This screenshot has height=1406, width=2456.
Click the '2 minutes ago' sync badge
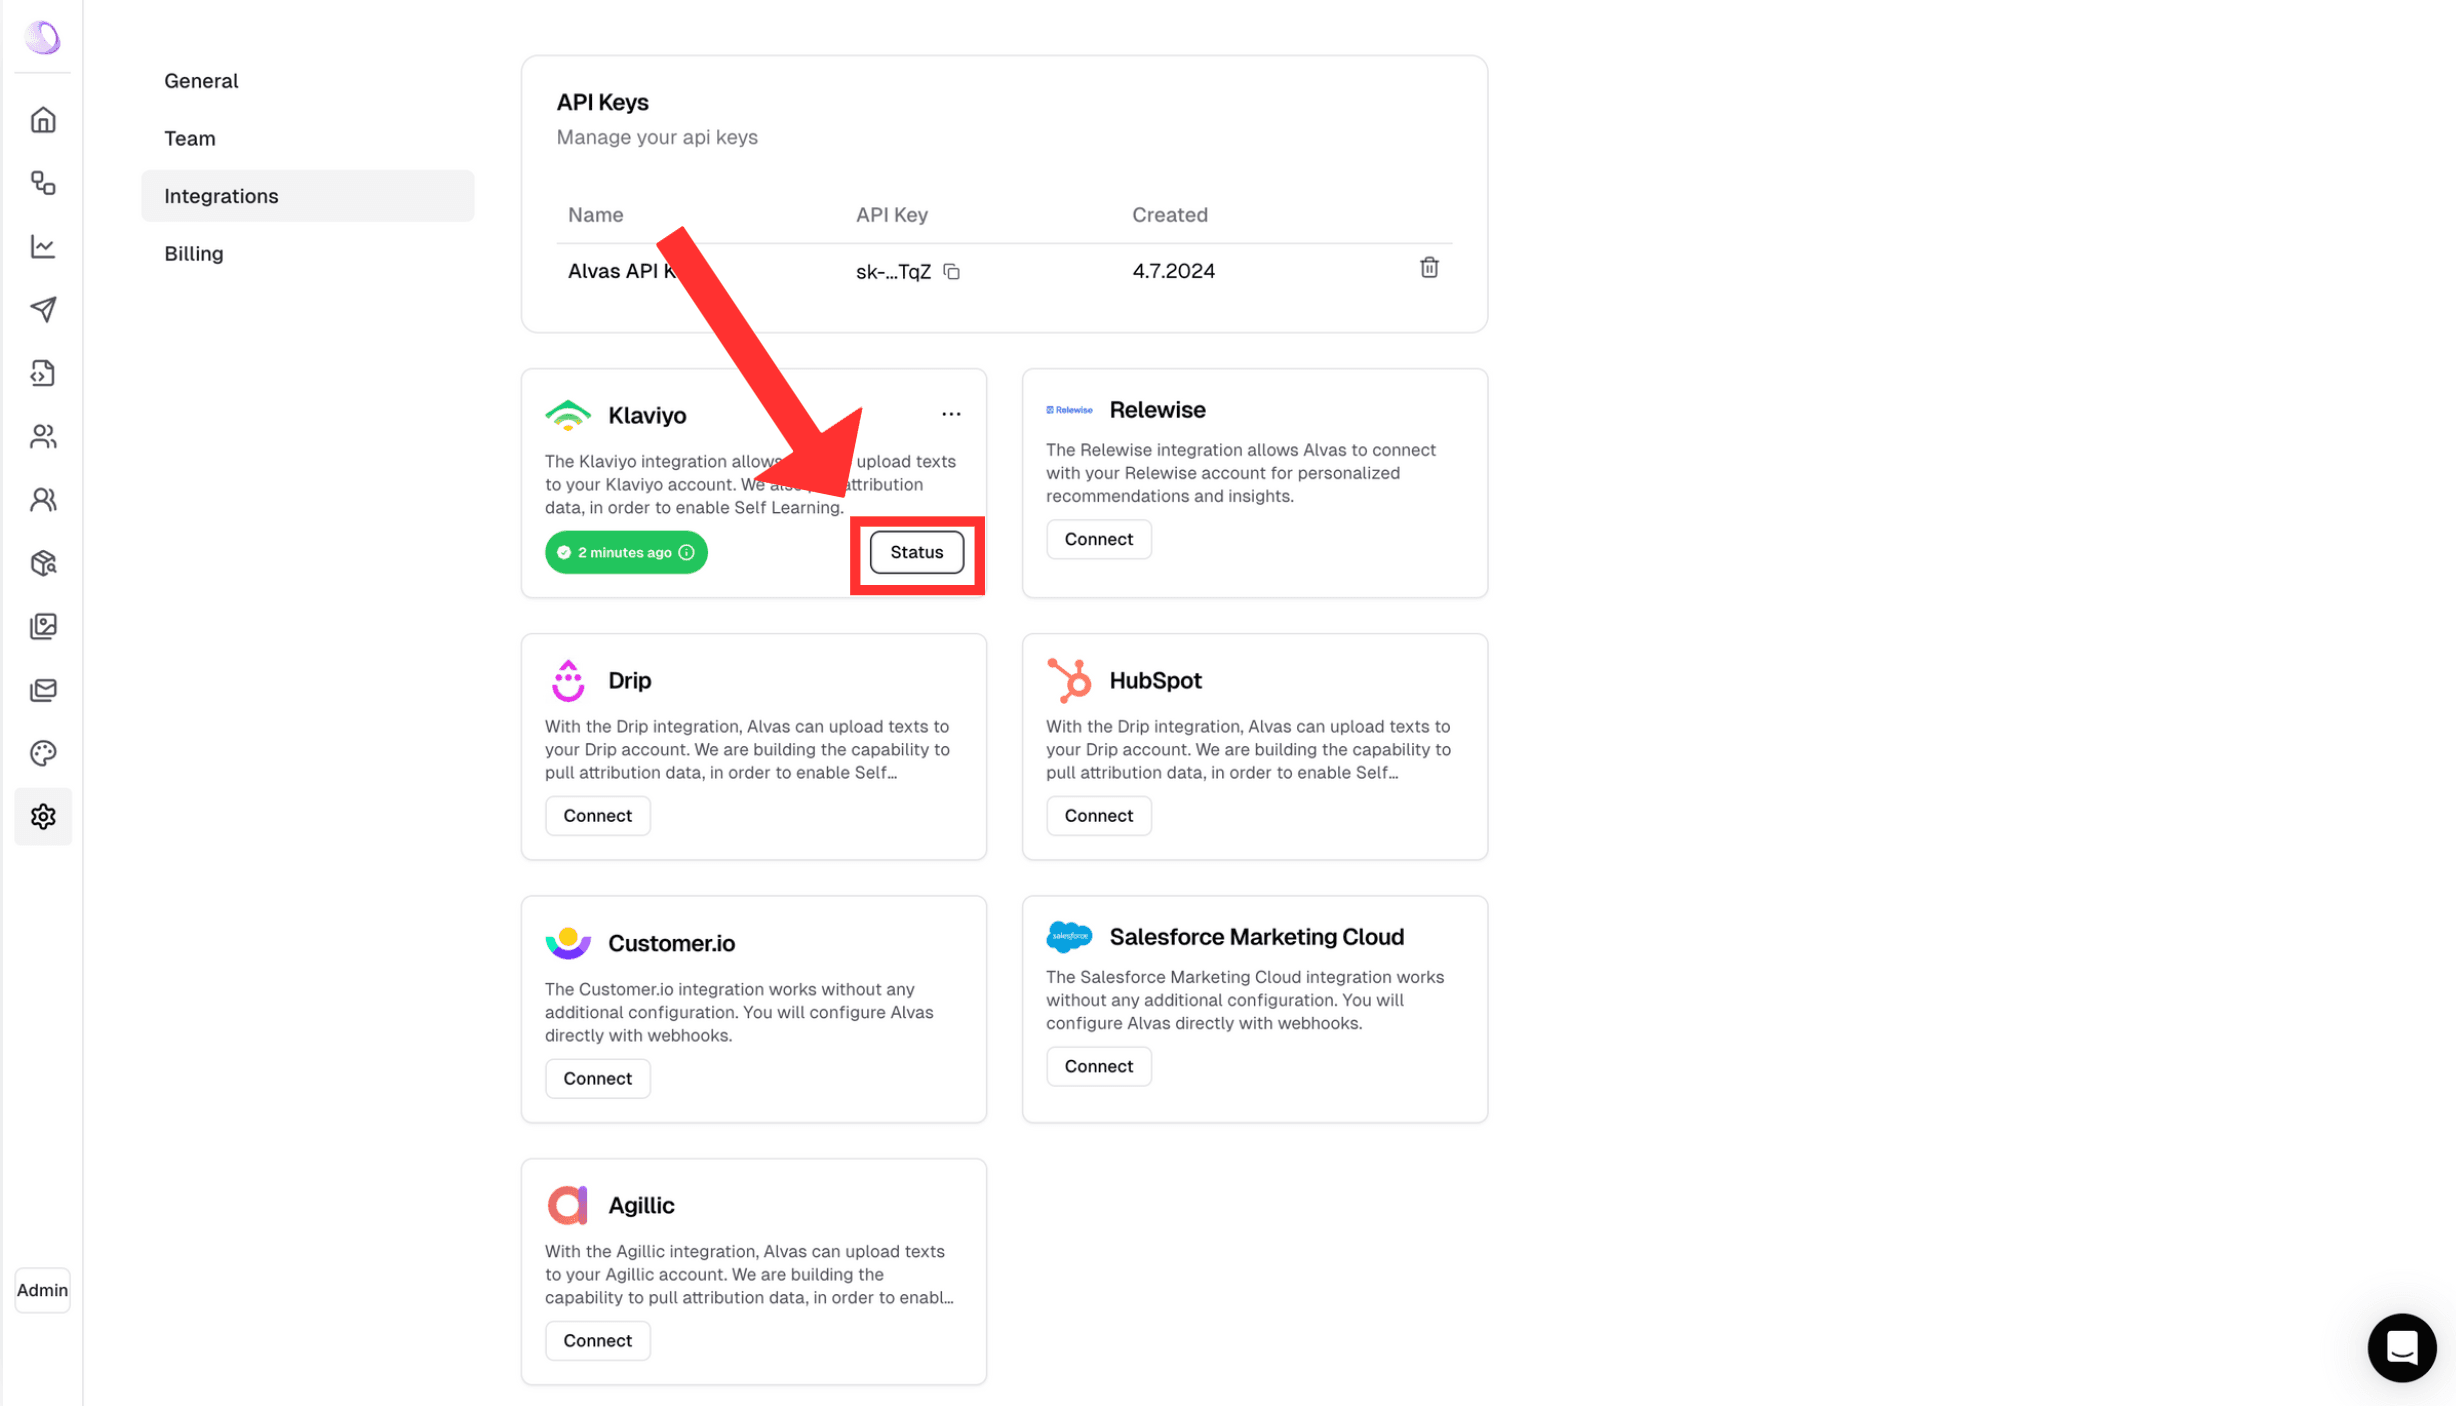[x=626, y=552]
